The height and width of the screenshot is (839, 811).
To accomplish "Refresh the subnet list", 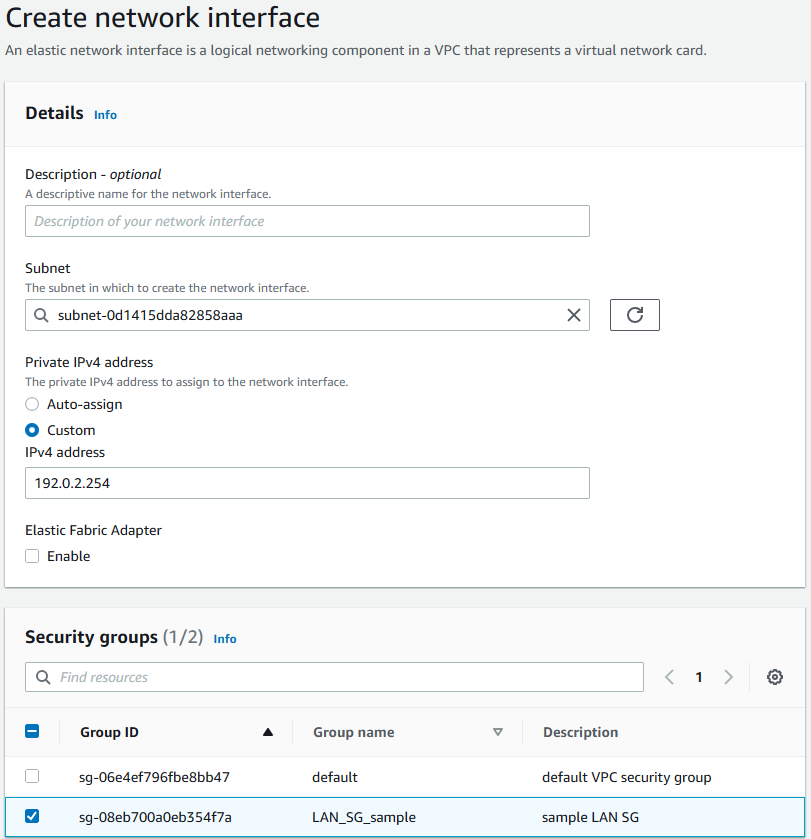I will click(x=634, y=314).
